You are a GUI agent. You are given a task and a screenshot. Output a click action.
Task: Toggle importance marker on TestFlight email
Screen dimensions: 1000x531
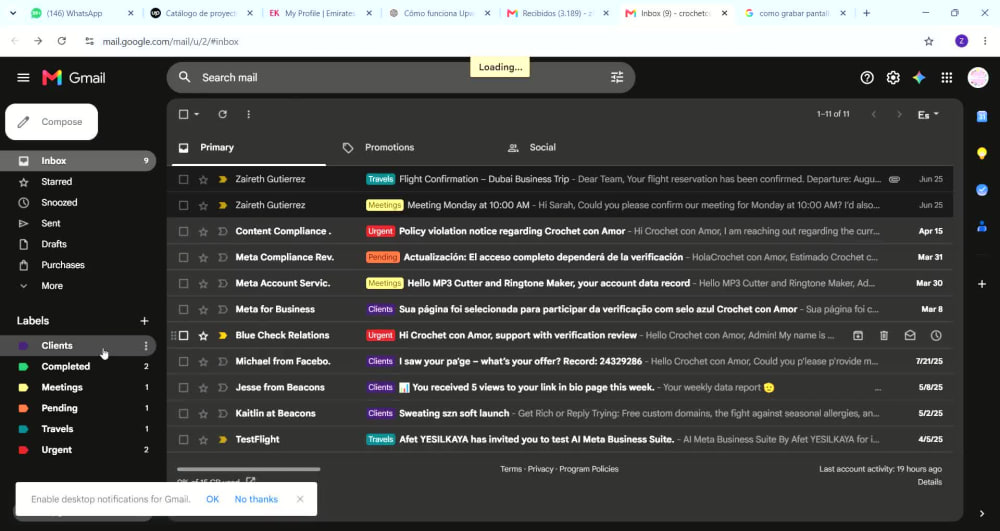pyautogui.click(x=223, y=439)
